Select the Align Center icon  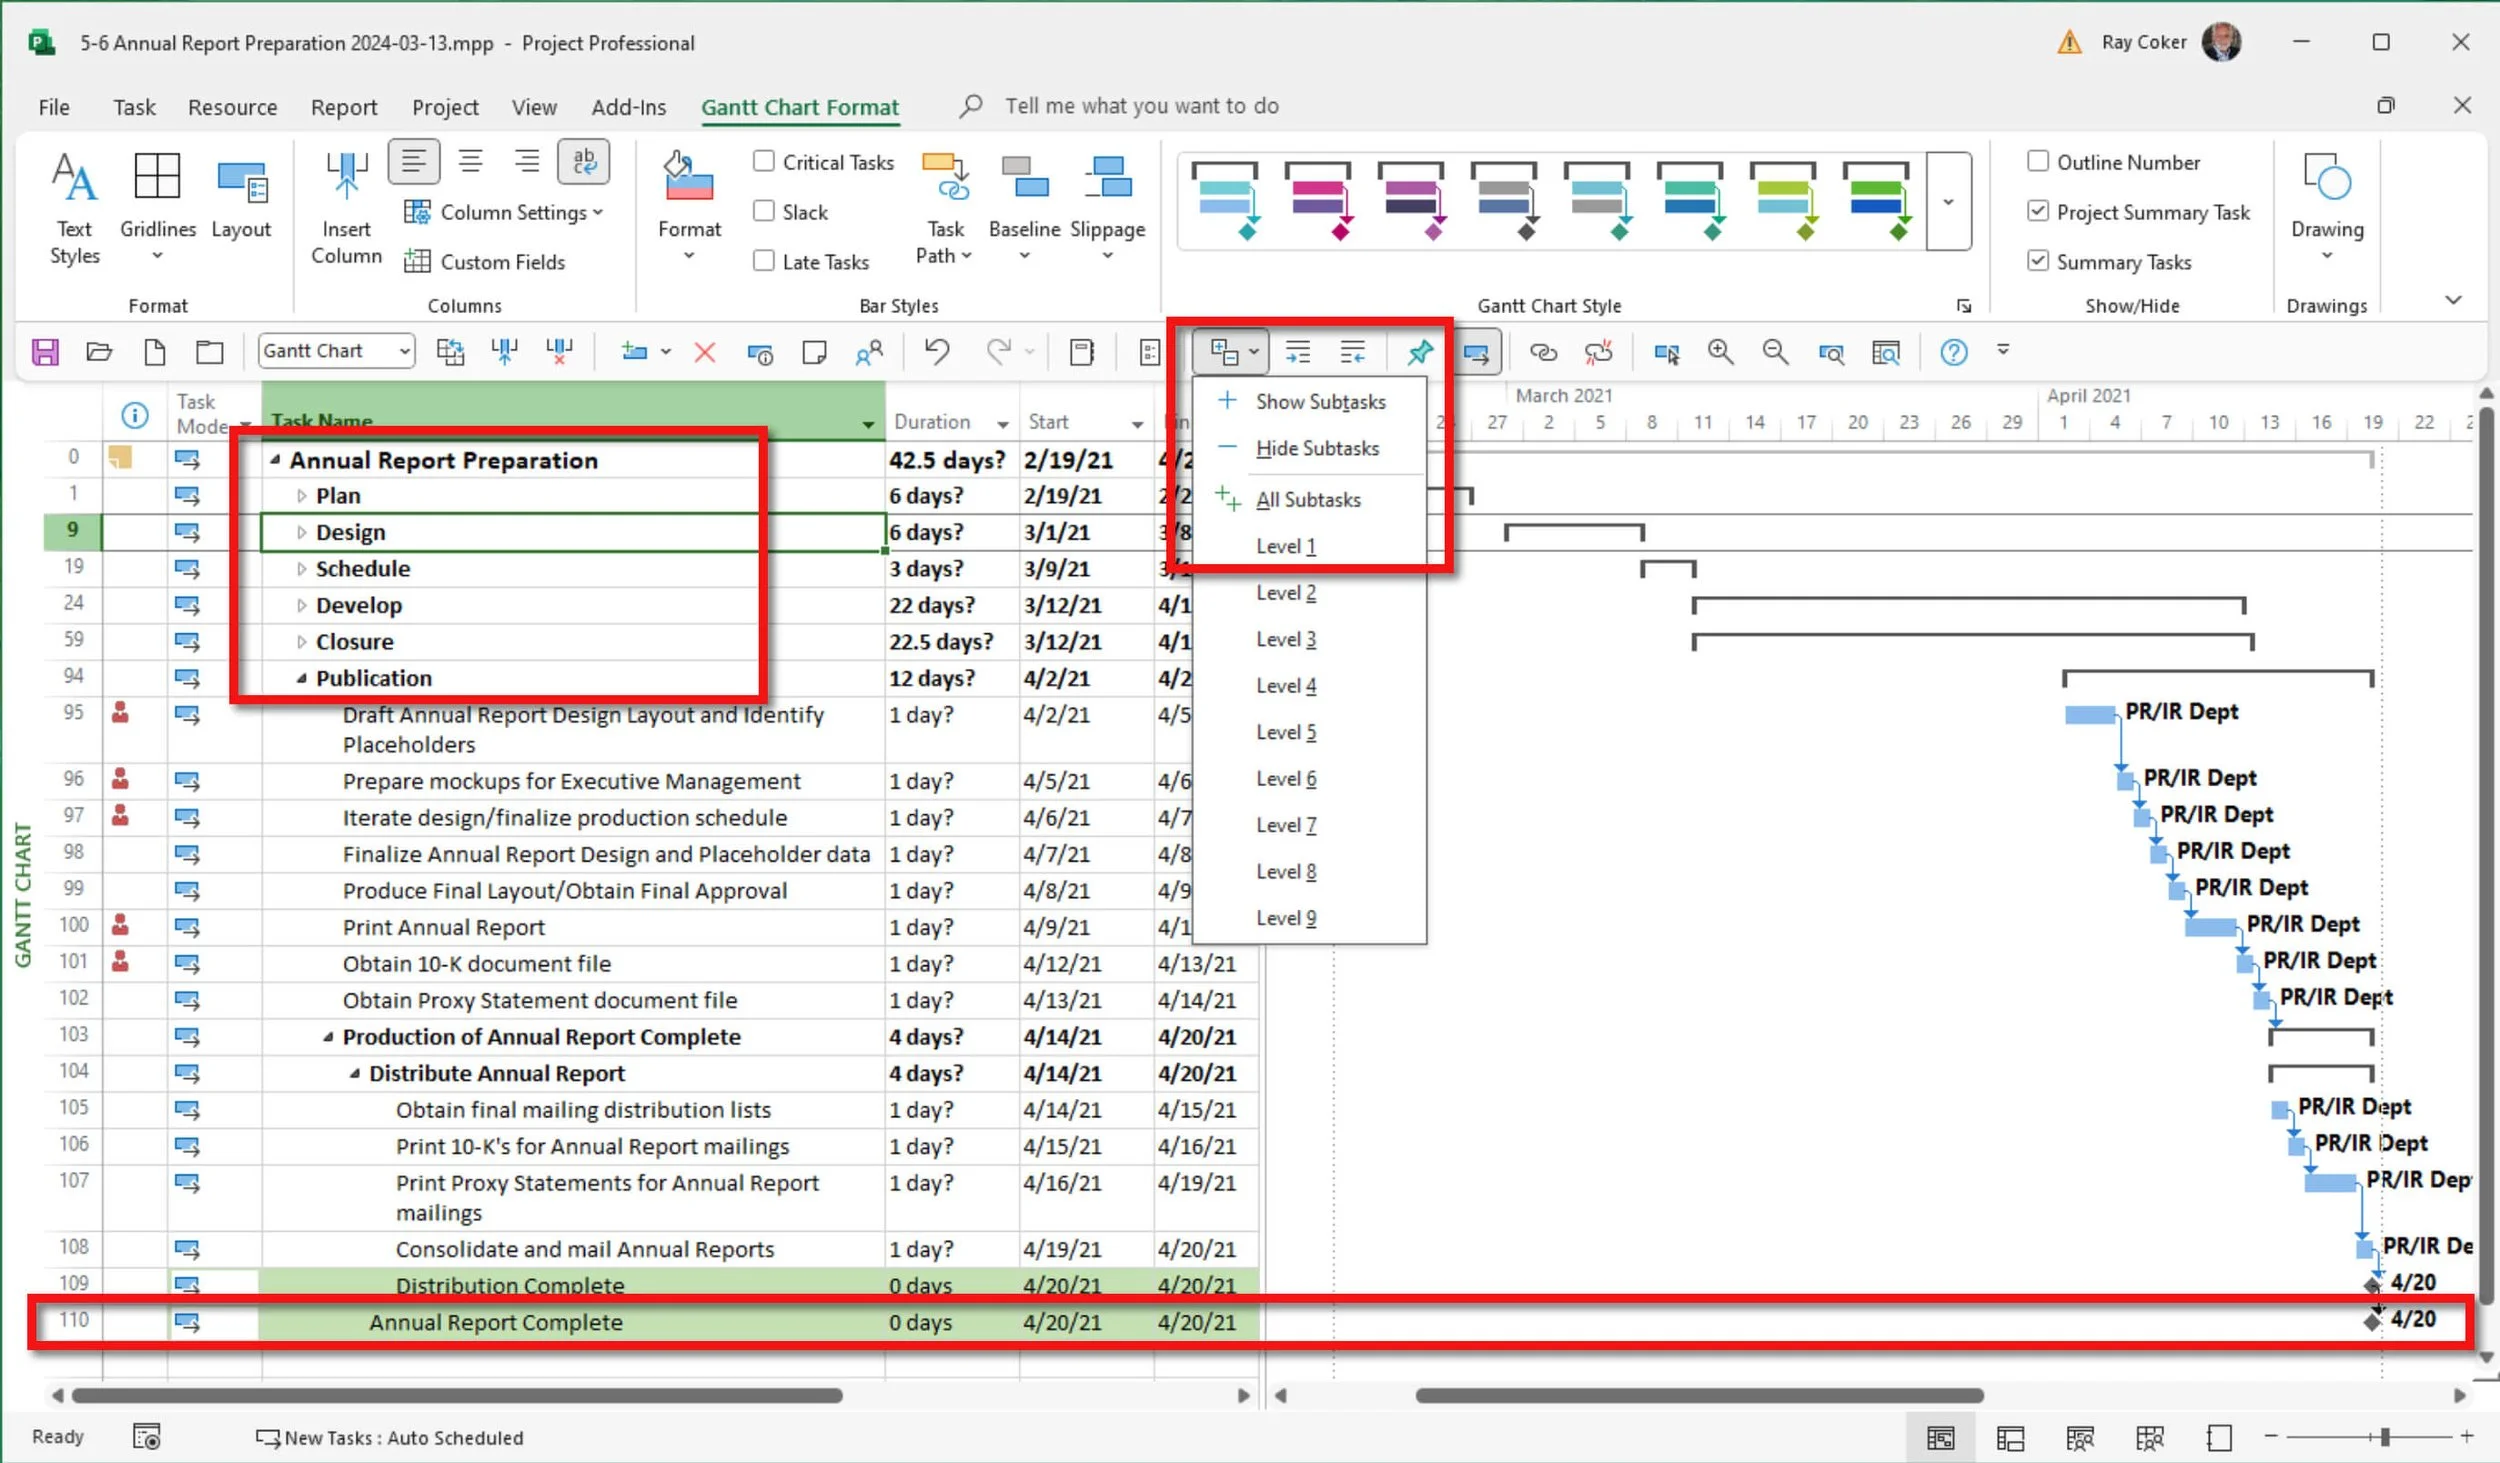coord(470,161)
